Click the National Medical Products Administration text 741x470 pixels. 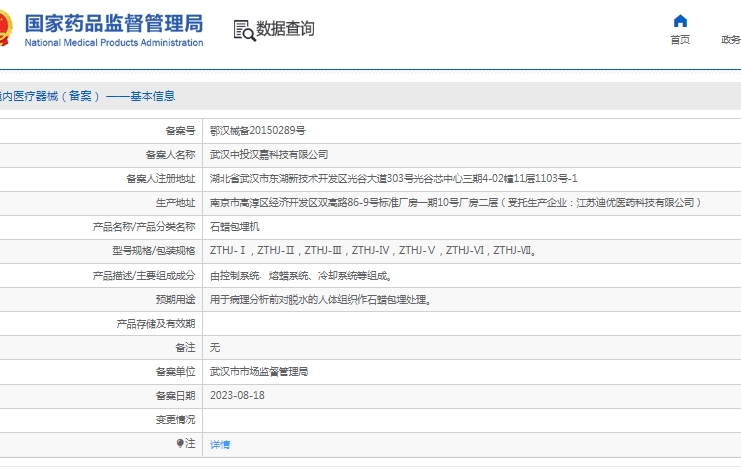114,43
